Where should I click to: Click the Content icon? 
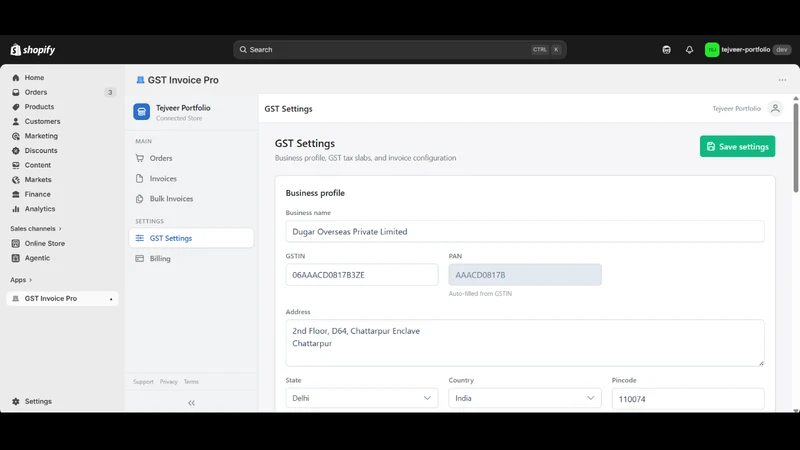(16, 165)
